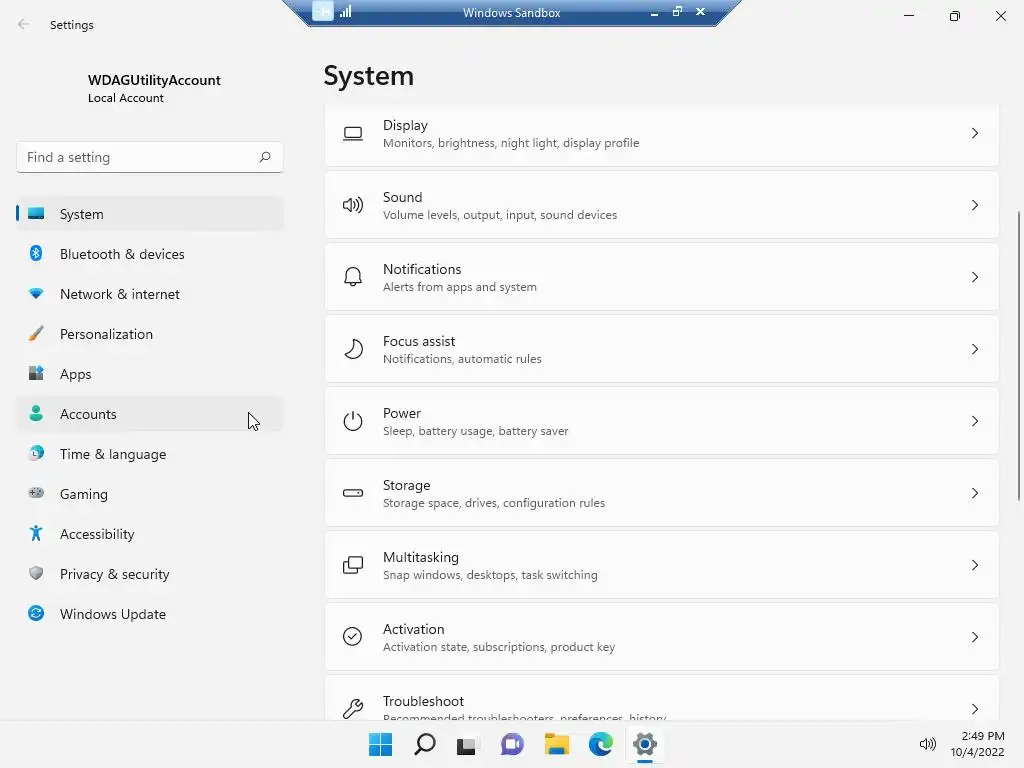Click the Settings page vertical scrollbar

(1019, 356)
